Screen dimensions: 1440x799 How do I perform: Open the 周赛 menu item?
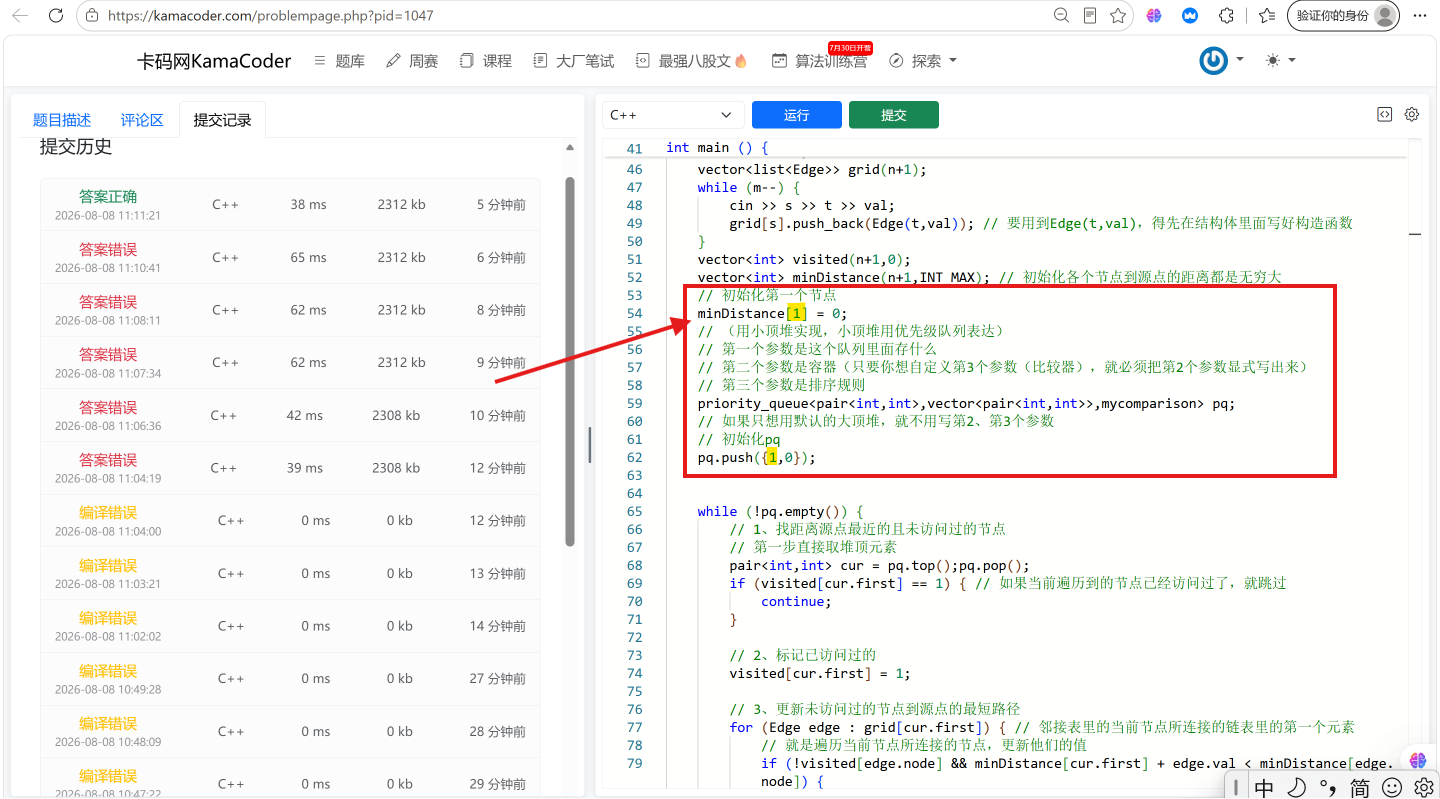[x=412, y=61]
